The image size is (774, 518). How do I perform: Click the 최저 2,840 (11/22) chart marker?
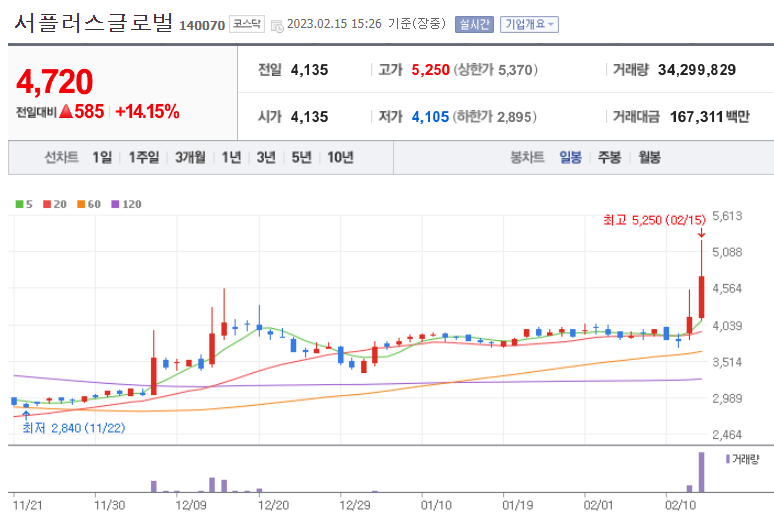[x=74, y=428]
